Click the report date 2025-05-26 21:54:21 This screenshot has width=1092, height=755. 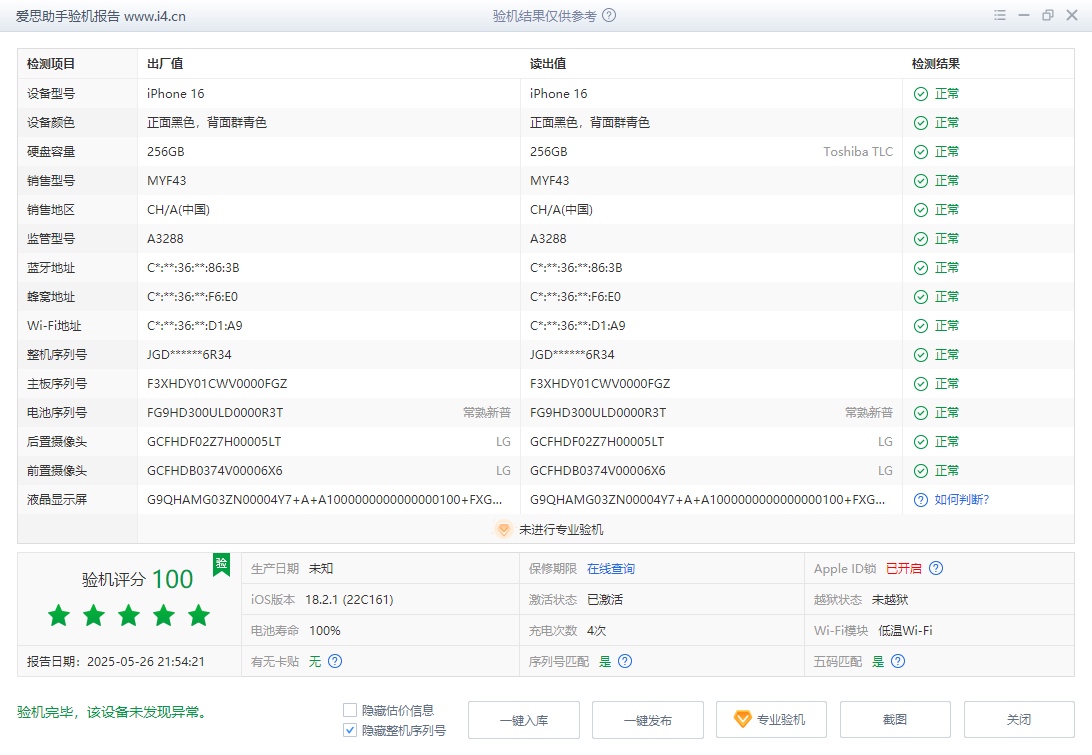[146, 662]
